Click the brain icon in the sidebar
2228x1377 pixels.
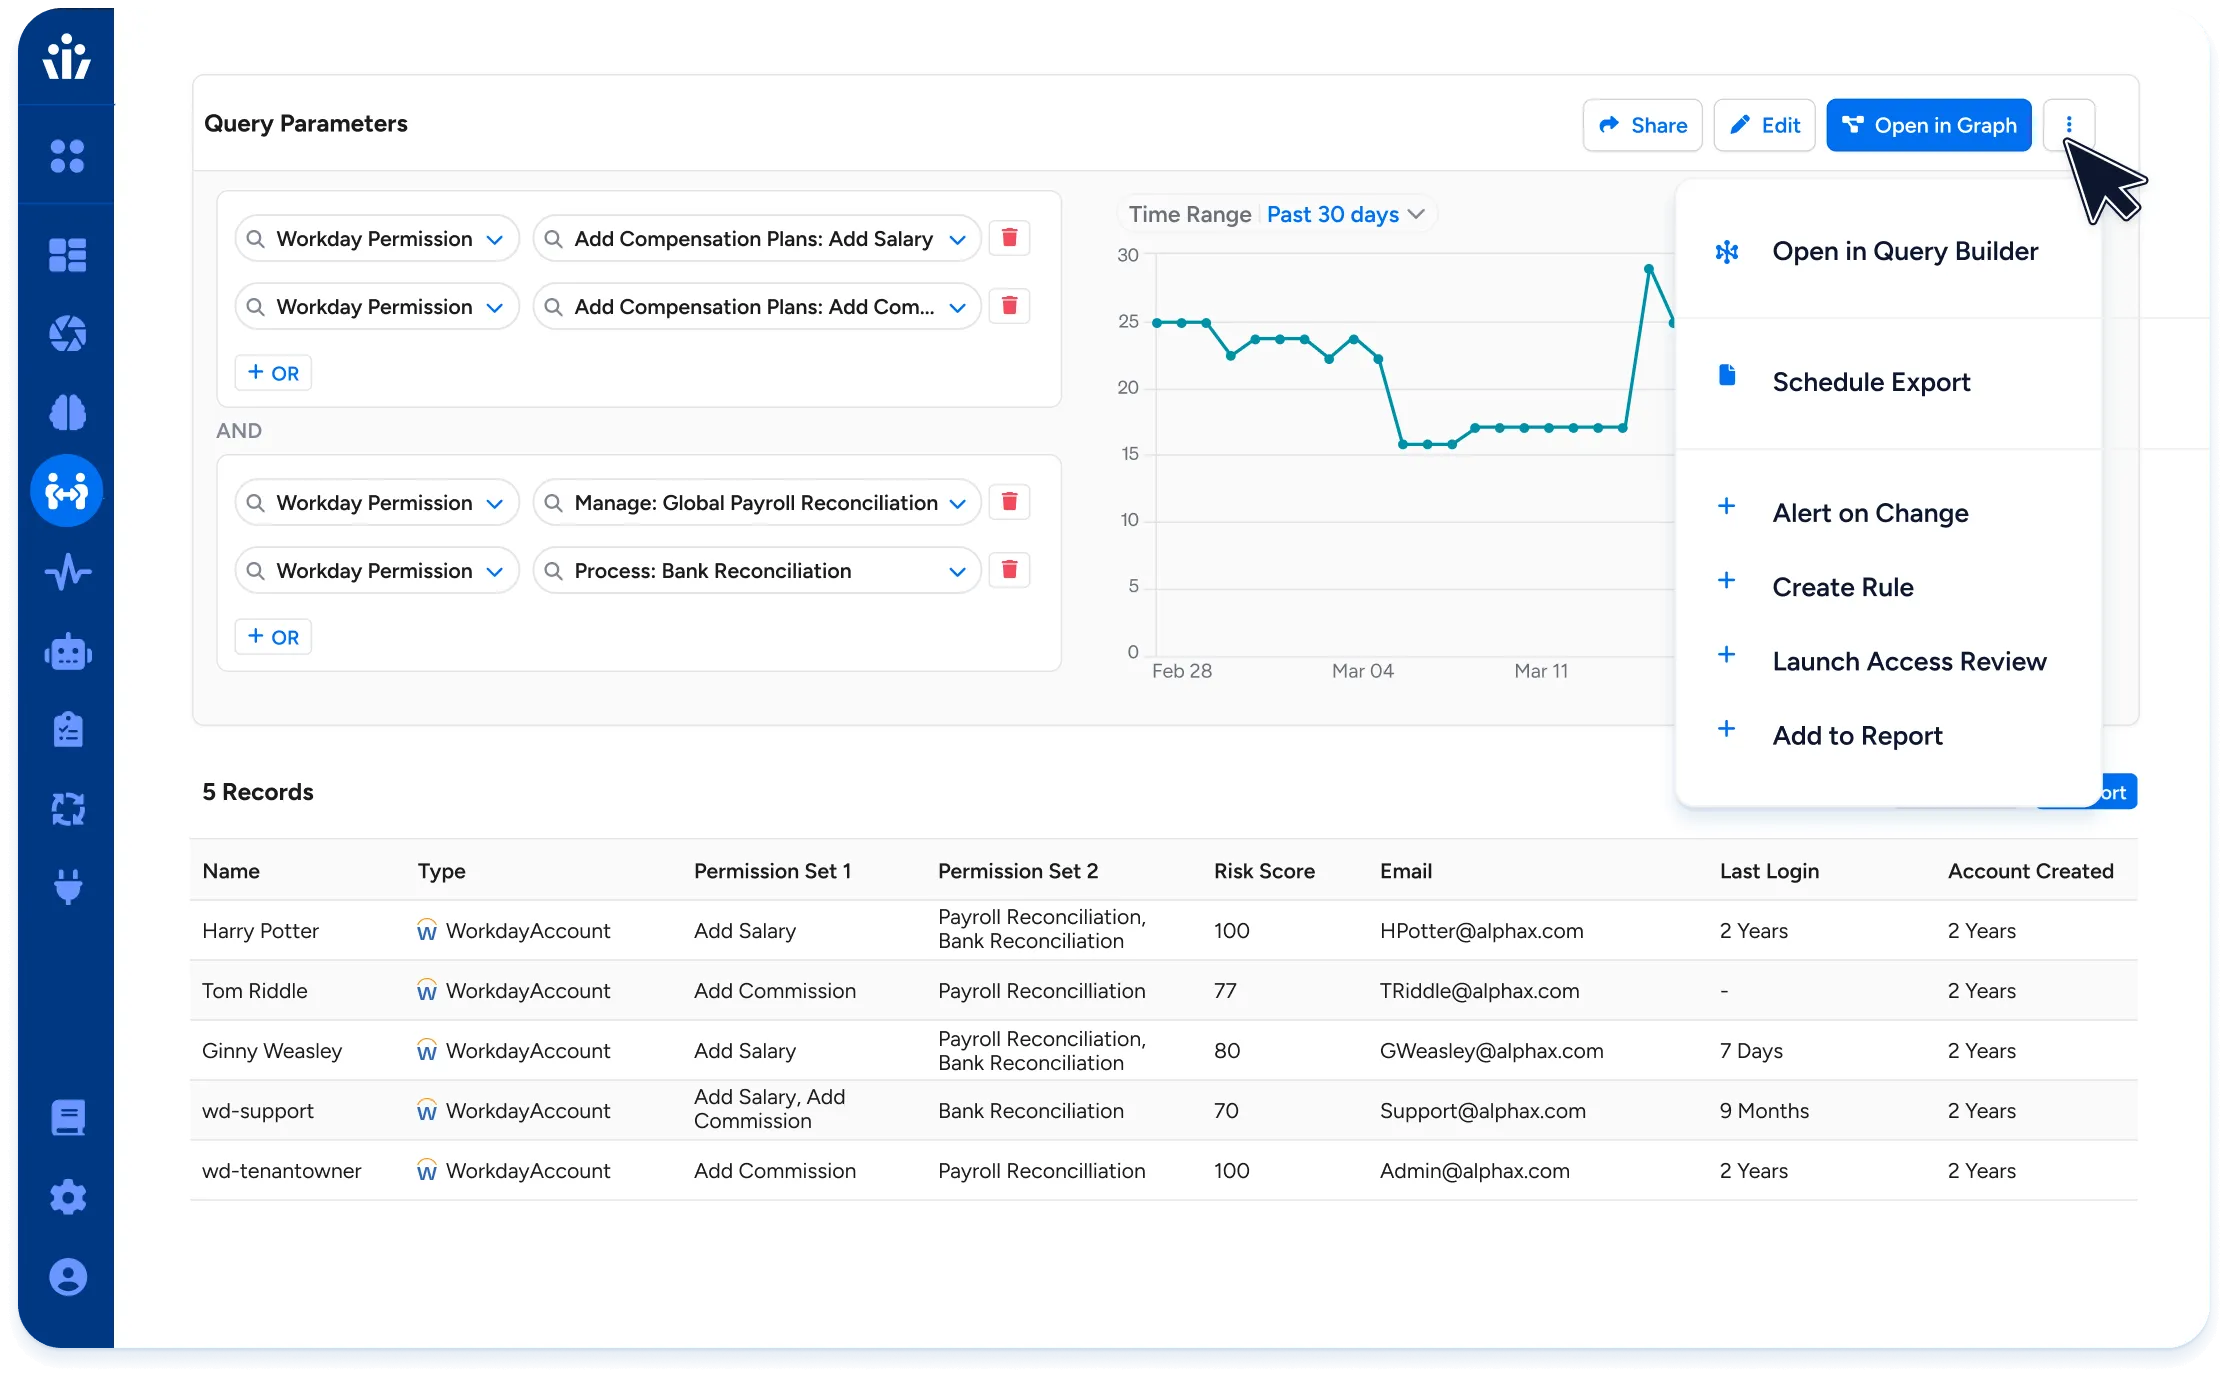67,412
